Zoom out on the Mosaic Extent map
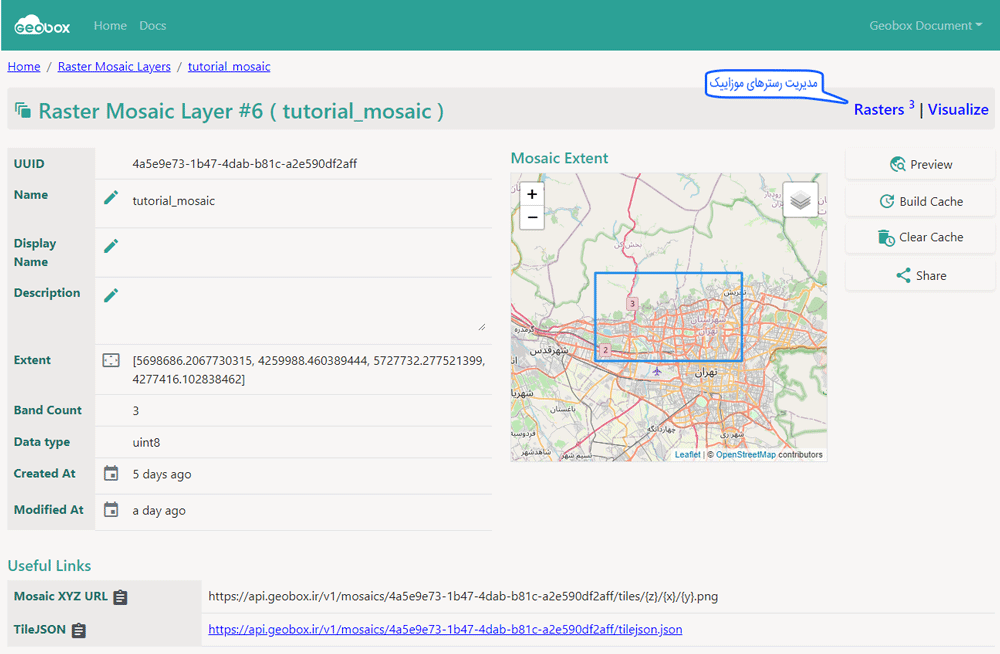 pyautogui.click(x=532, y=217)
